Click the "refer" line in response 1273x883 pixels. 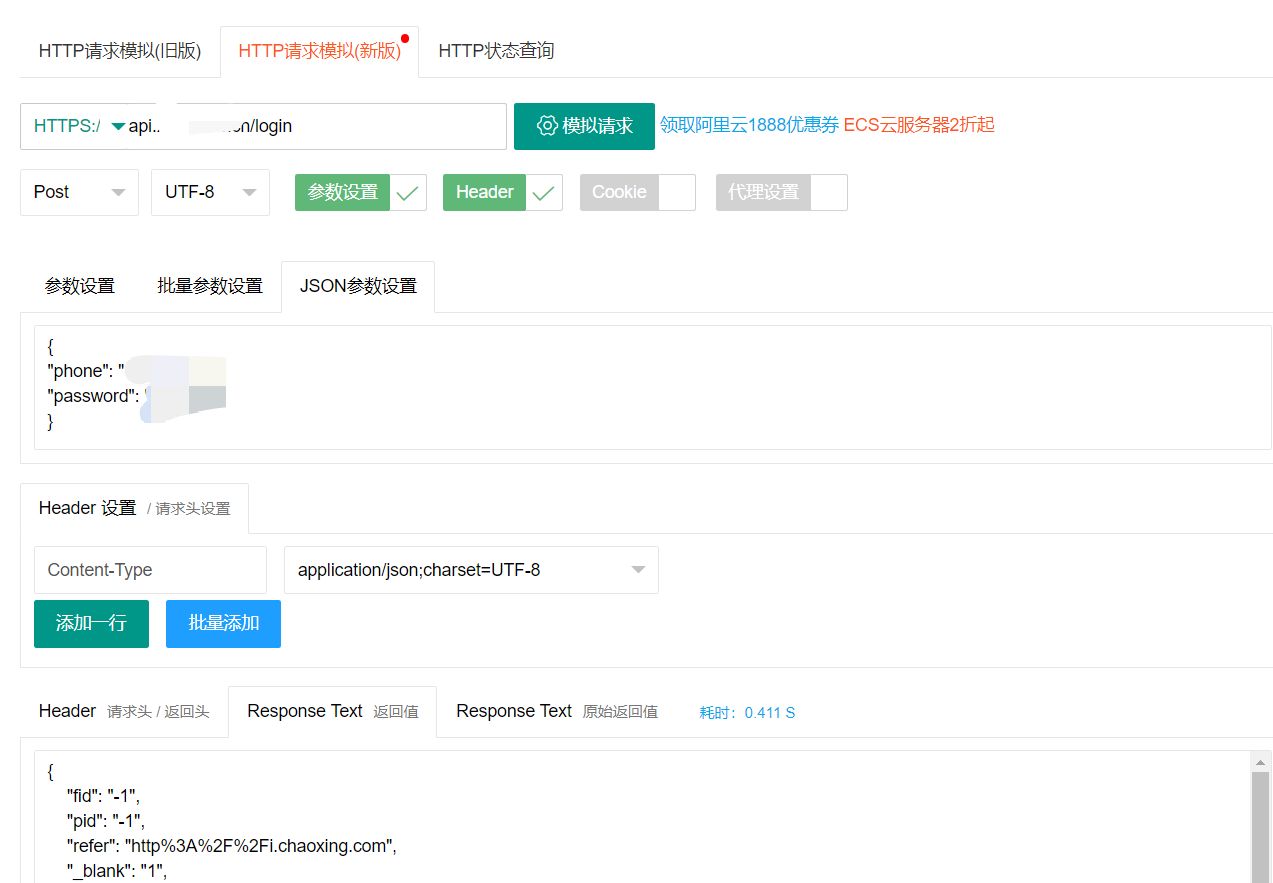(x=231, y=846)
